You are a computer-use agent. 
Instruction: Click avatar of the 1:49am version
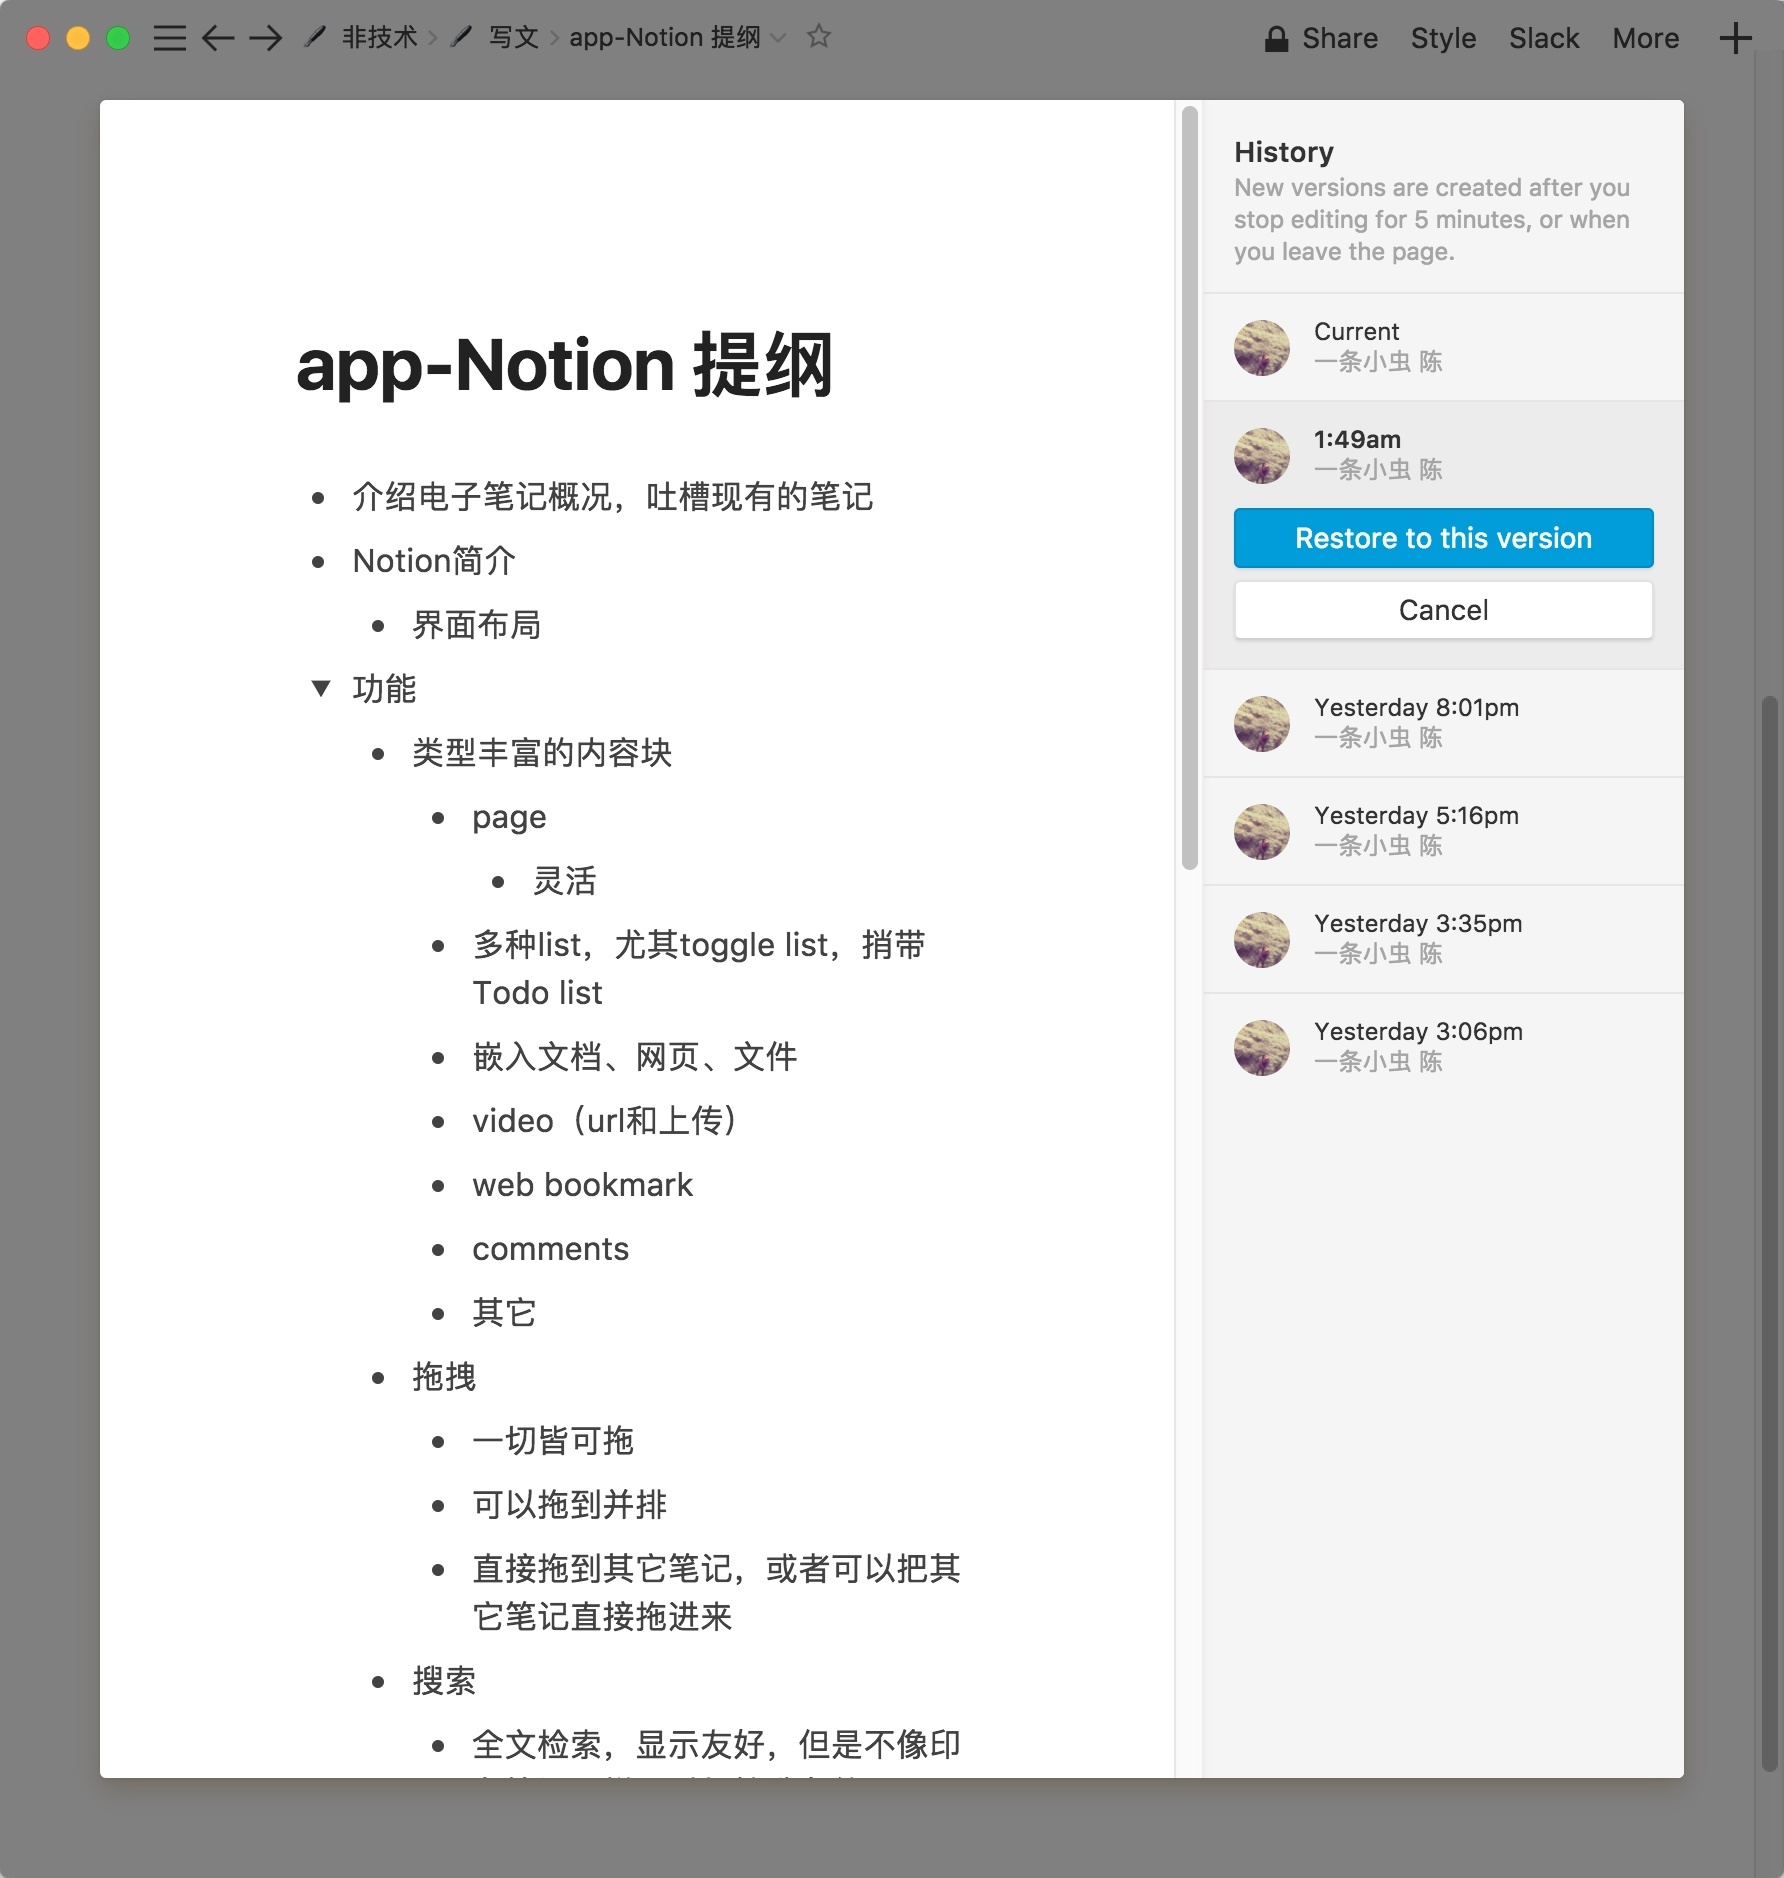[1262, 456]
